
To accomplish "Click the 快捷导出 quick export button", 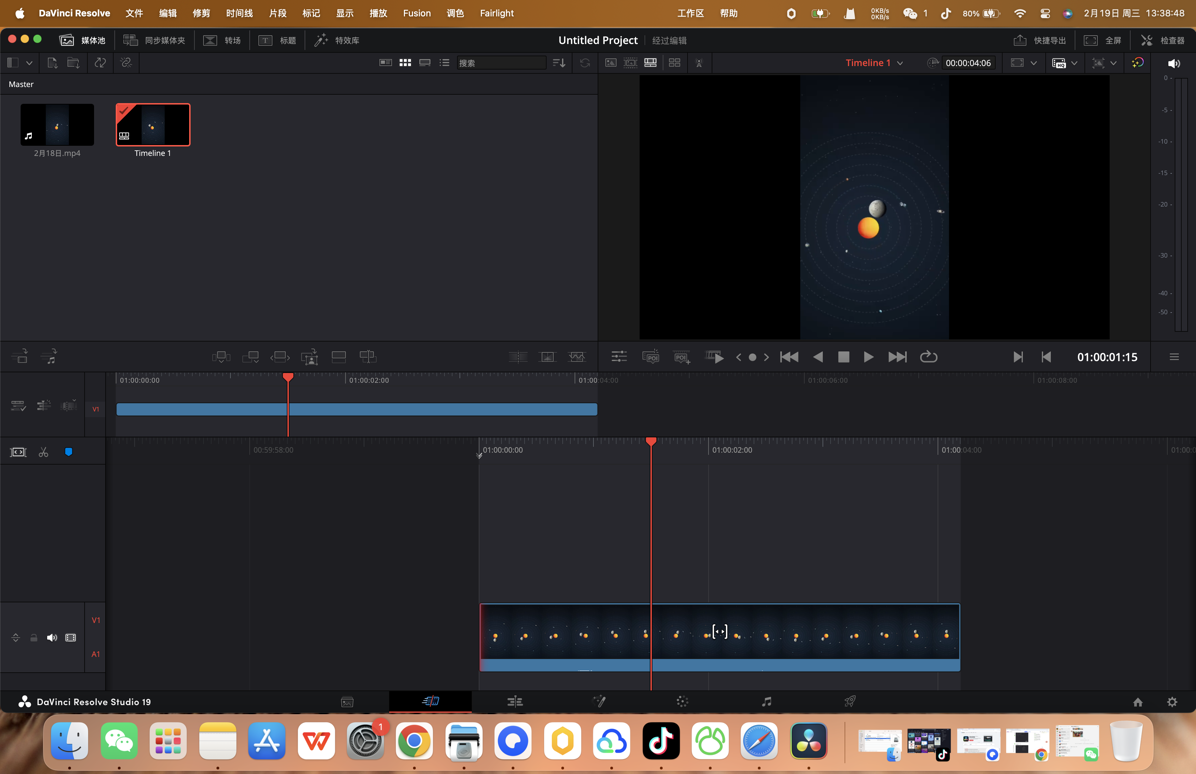I will (1040, 40).
